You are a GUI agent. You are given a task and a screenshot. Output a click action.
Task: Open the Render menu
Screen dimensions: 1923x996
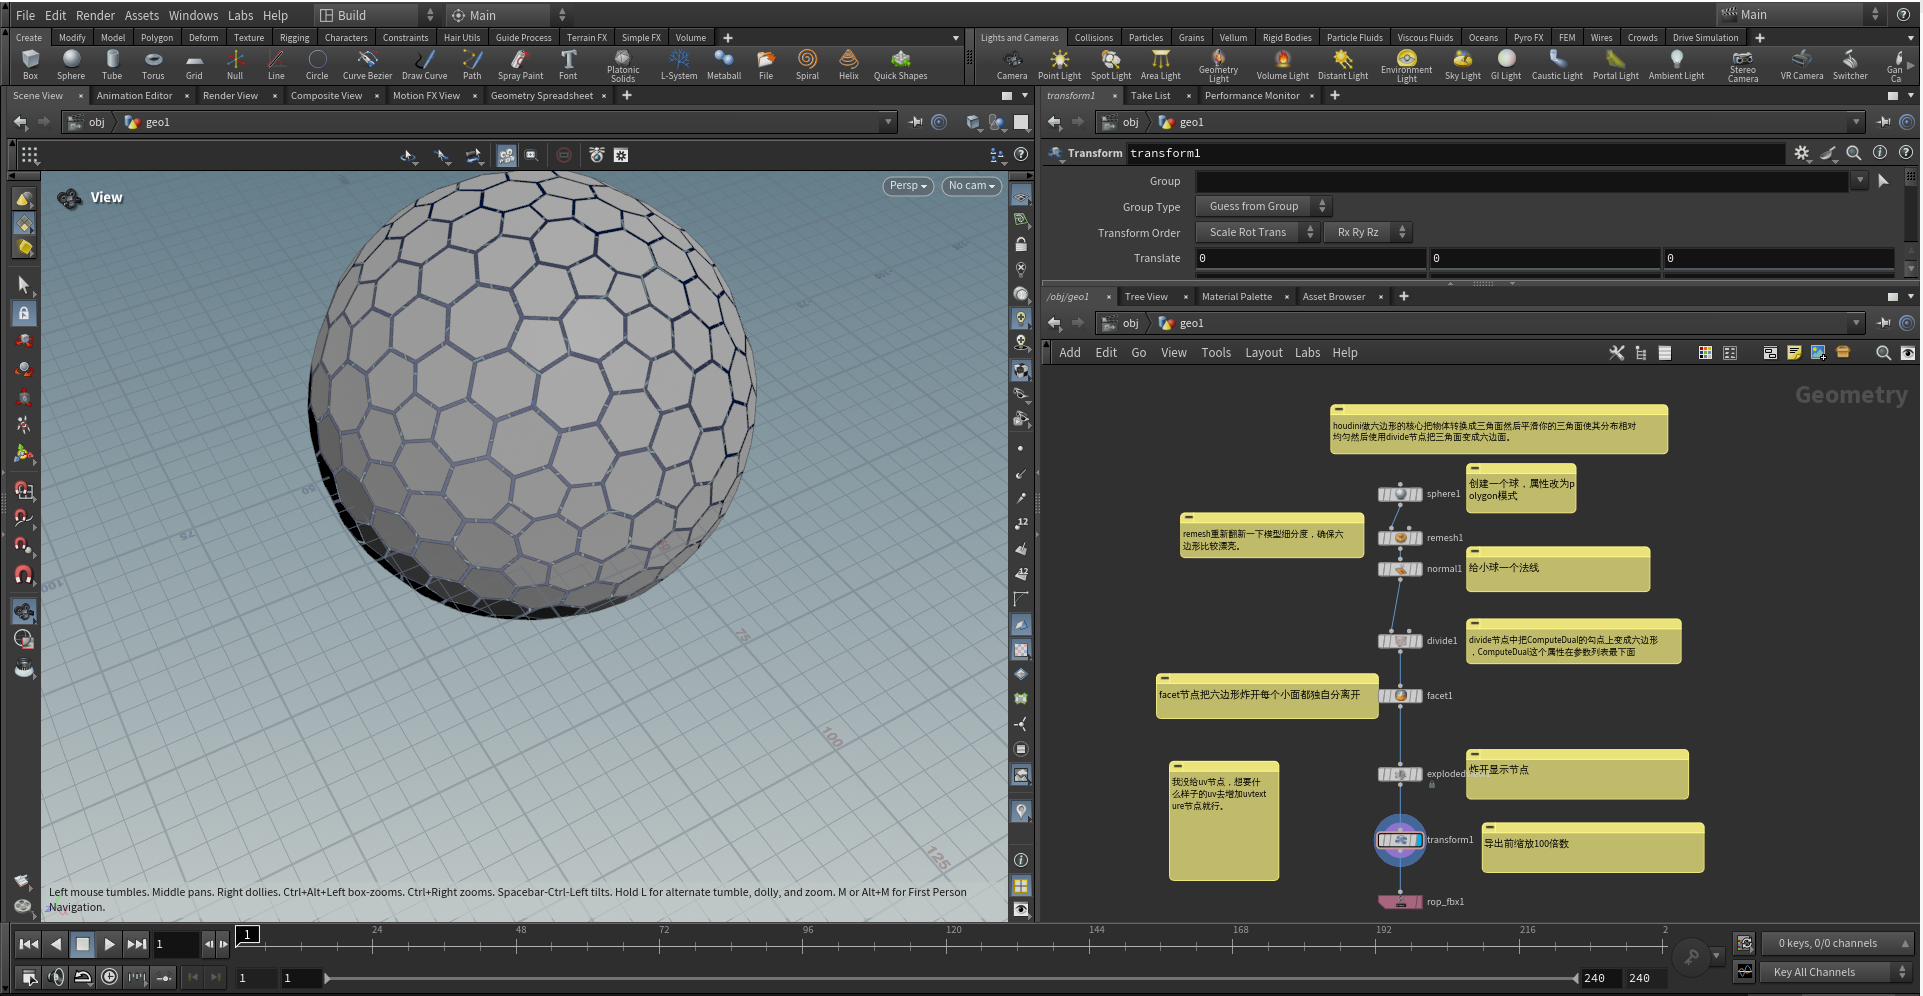click(95, 15)
